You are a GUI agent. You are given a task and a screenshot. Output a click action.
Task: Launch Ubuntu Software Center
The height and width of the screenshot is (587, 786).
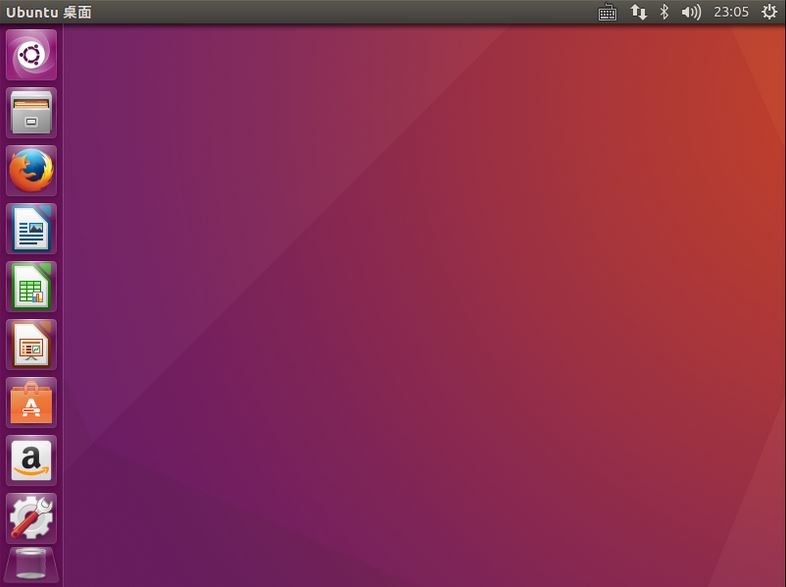[x=31, y=403]
